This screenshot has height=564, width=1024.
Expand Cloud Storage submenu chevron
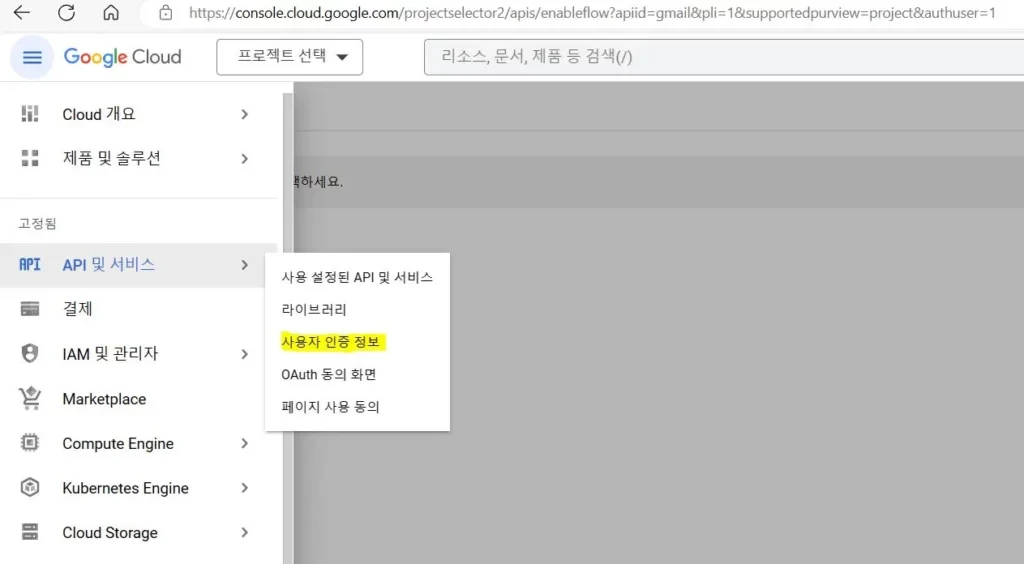point(244,533)
